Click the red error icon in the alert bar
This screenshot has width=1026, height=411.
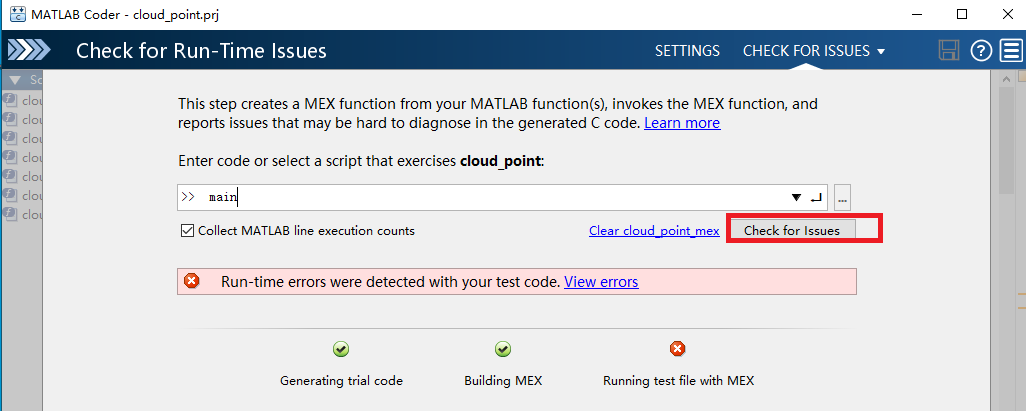click(x=192, y=282)
